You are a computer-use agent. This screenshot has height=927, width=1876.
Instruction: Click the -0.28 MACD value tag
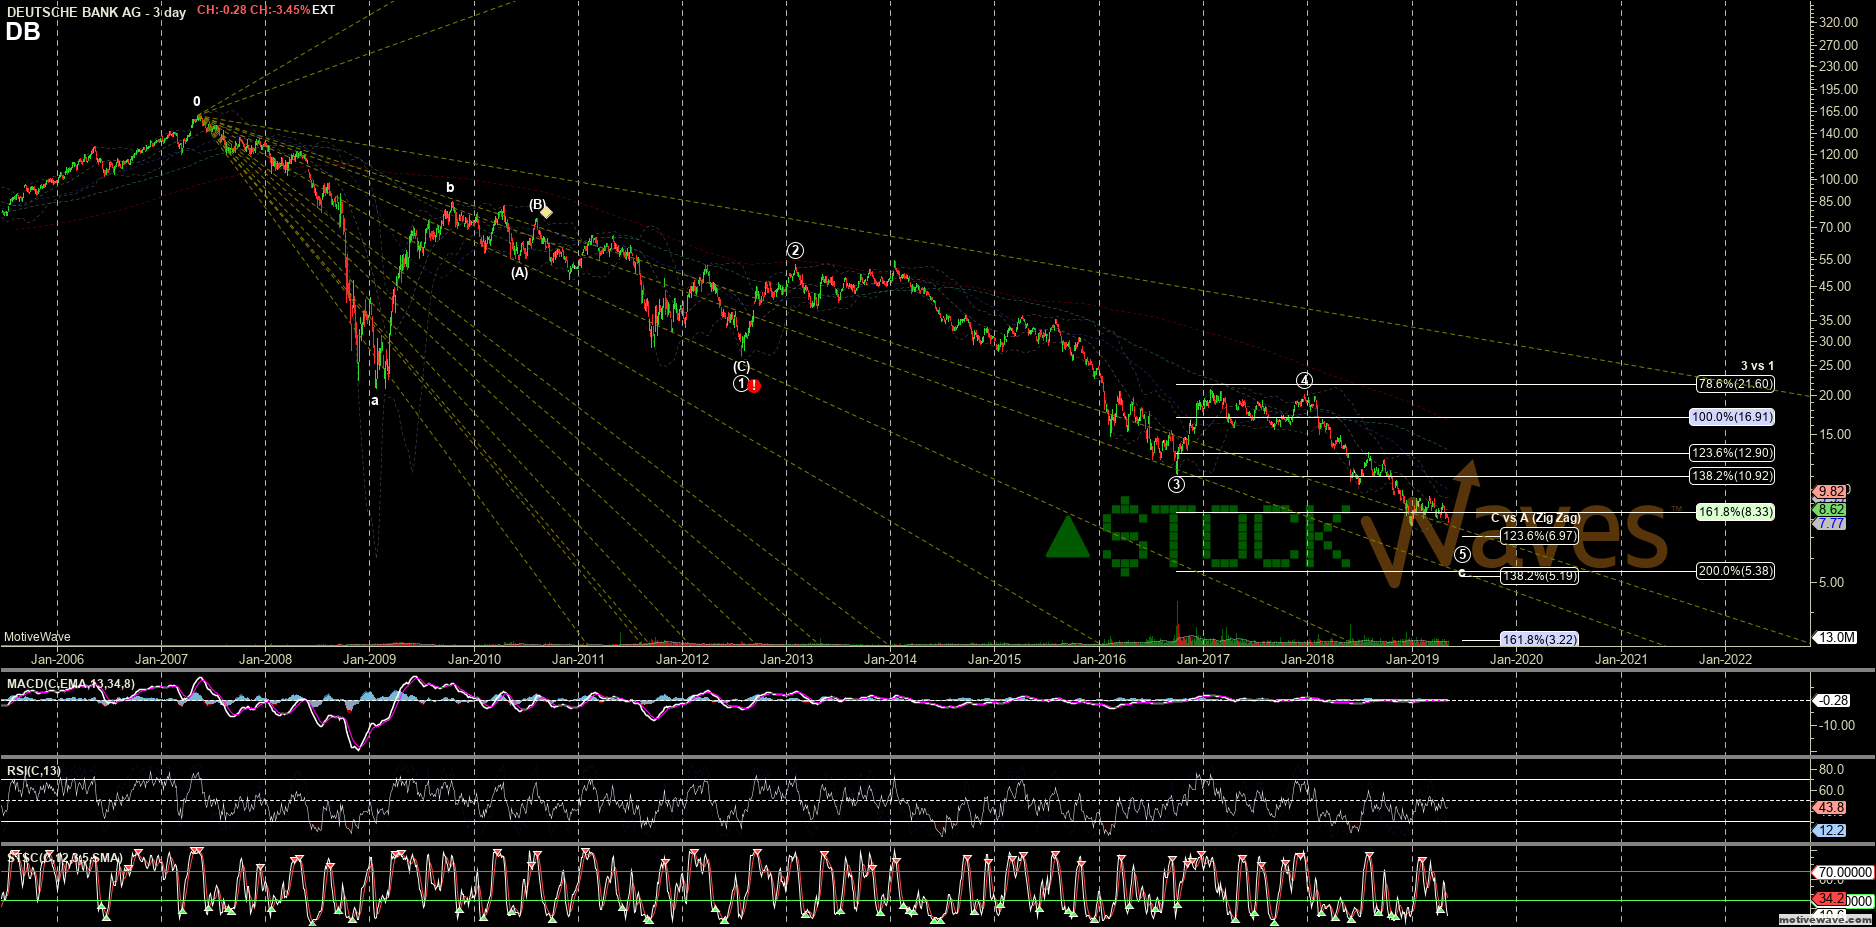coord(1833,700)
